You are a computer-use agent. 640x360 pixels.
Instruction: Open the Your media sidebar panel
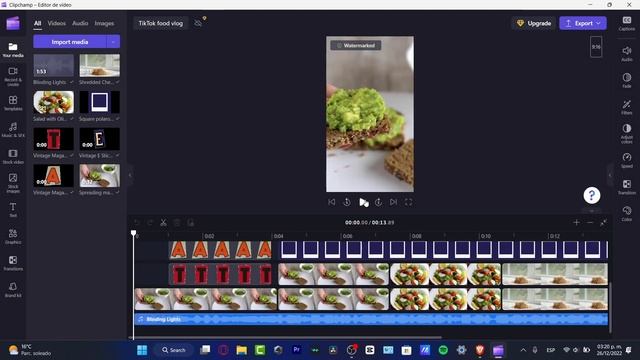(x=13, y=50)
